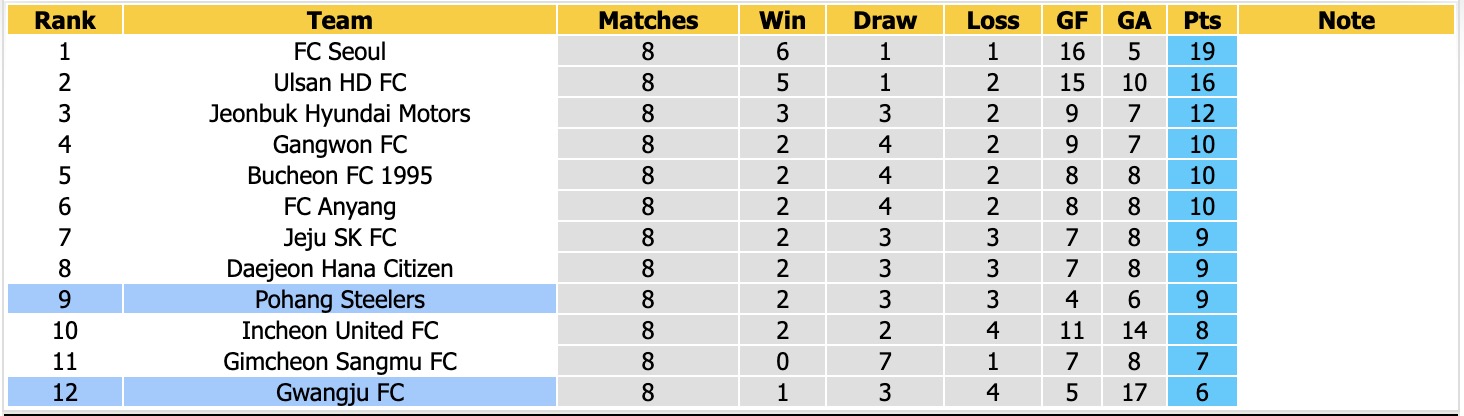Image resolution: width=1464 pixels, height=416 pixels.
Task: Click the Note column header
Action: [x=1346, y=20]
